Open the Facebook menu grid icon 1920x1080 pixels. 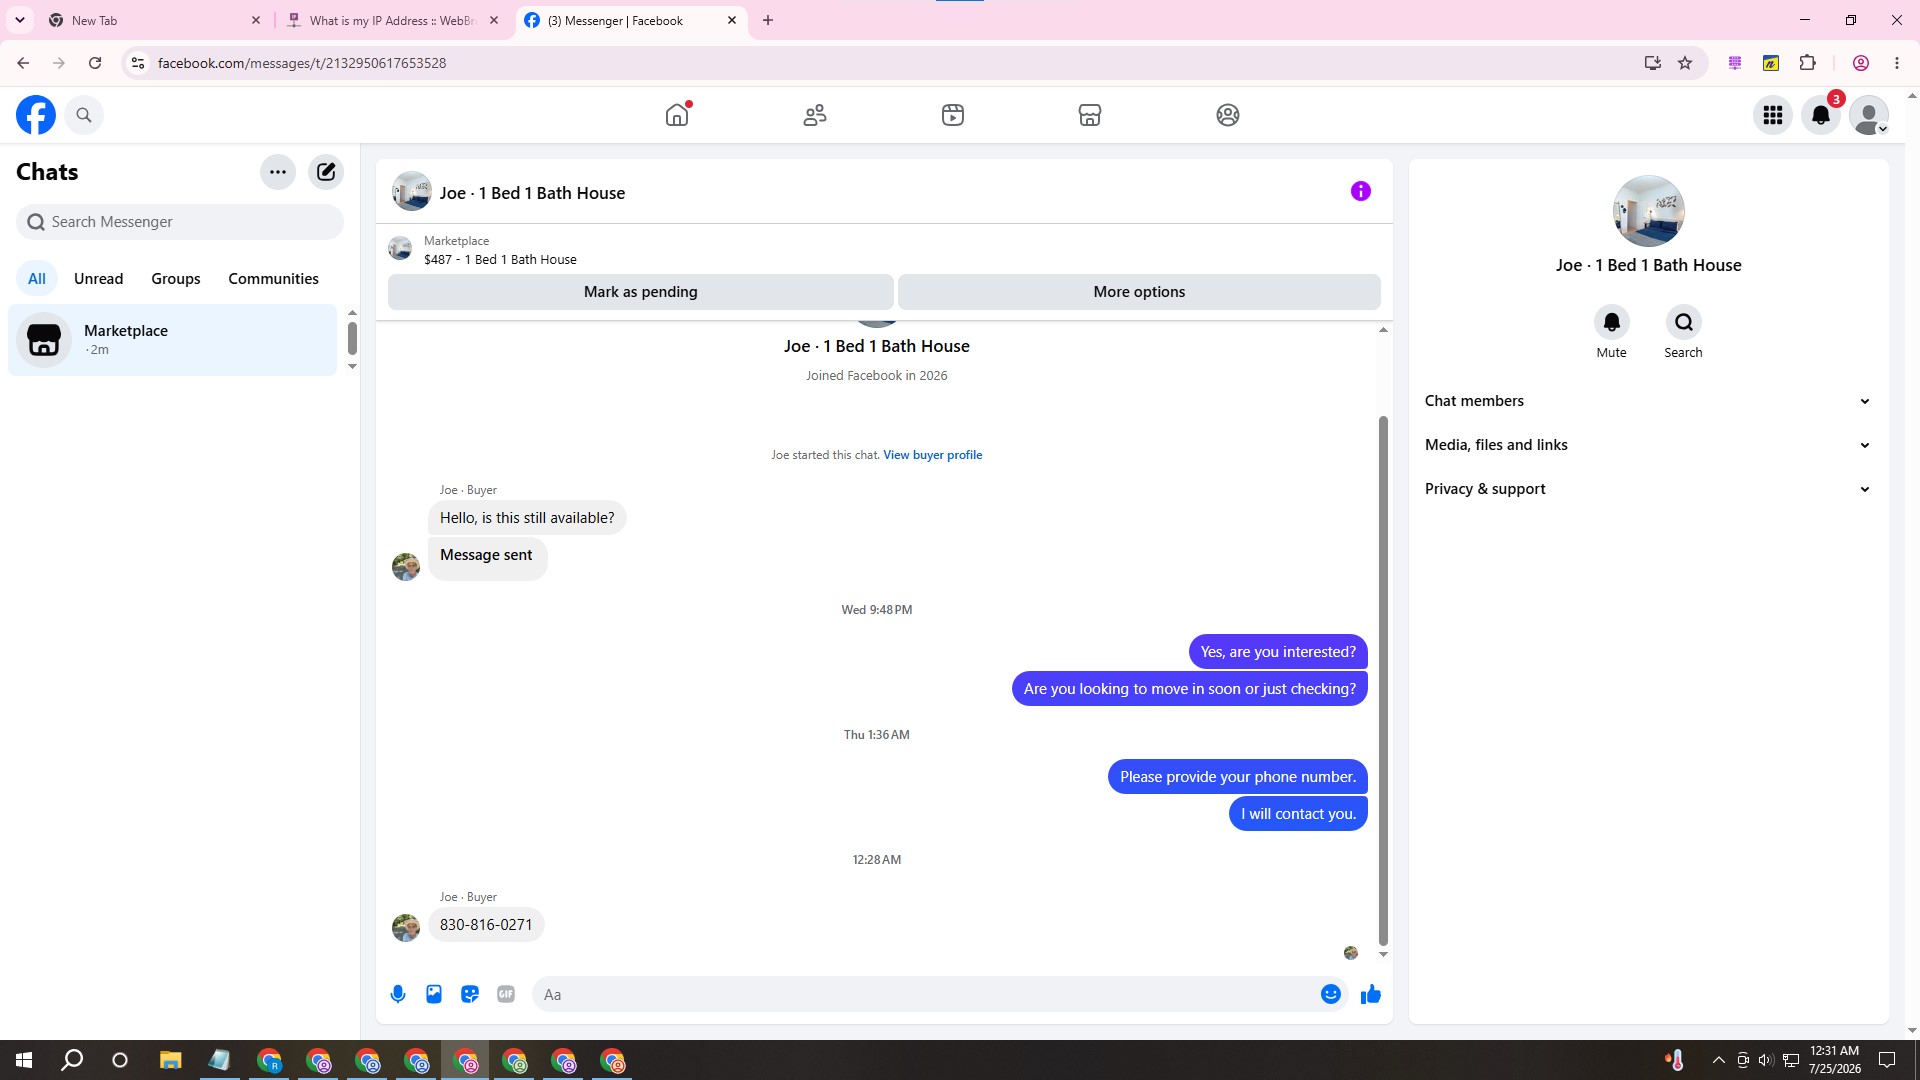point(1773,115)
